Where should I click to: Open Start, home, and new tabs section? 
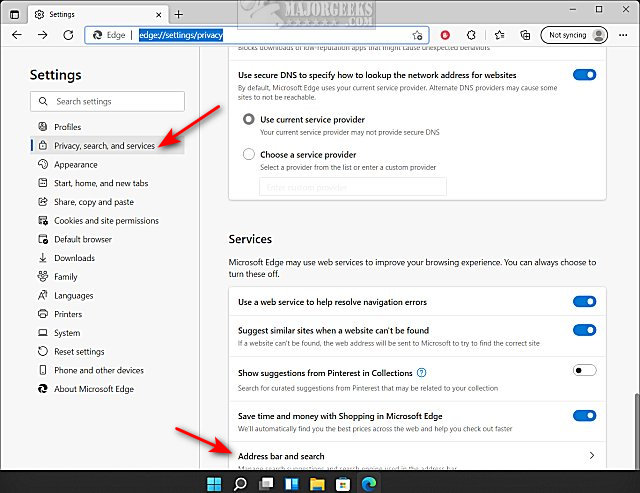point(107,183)
